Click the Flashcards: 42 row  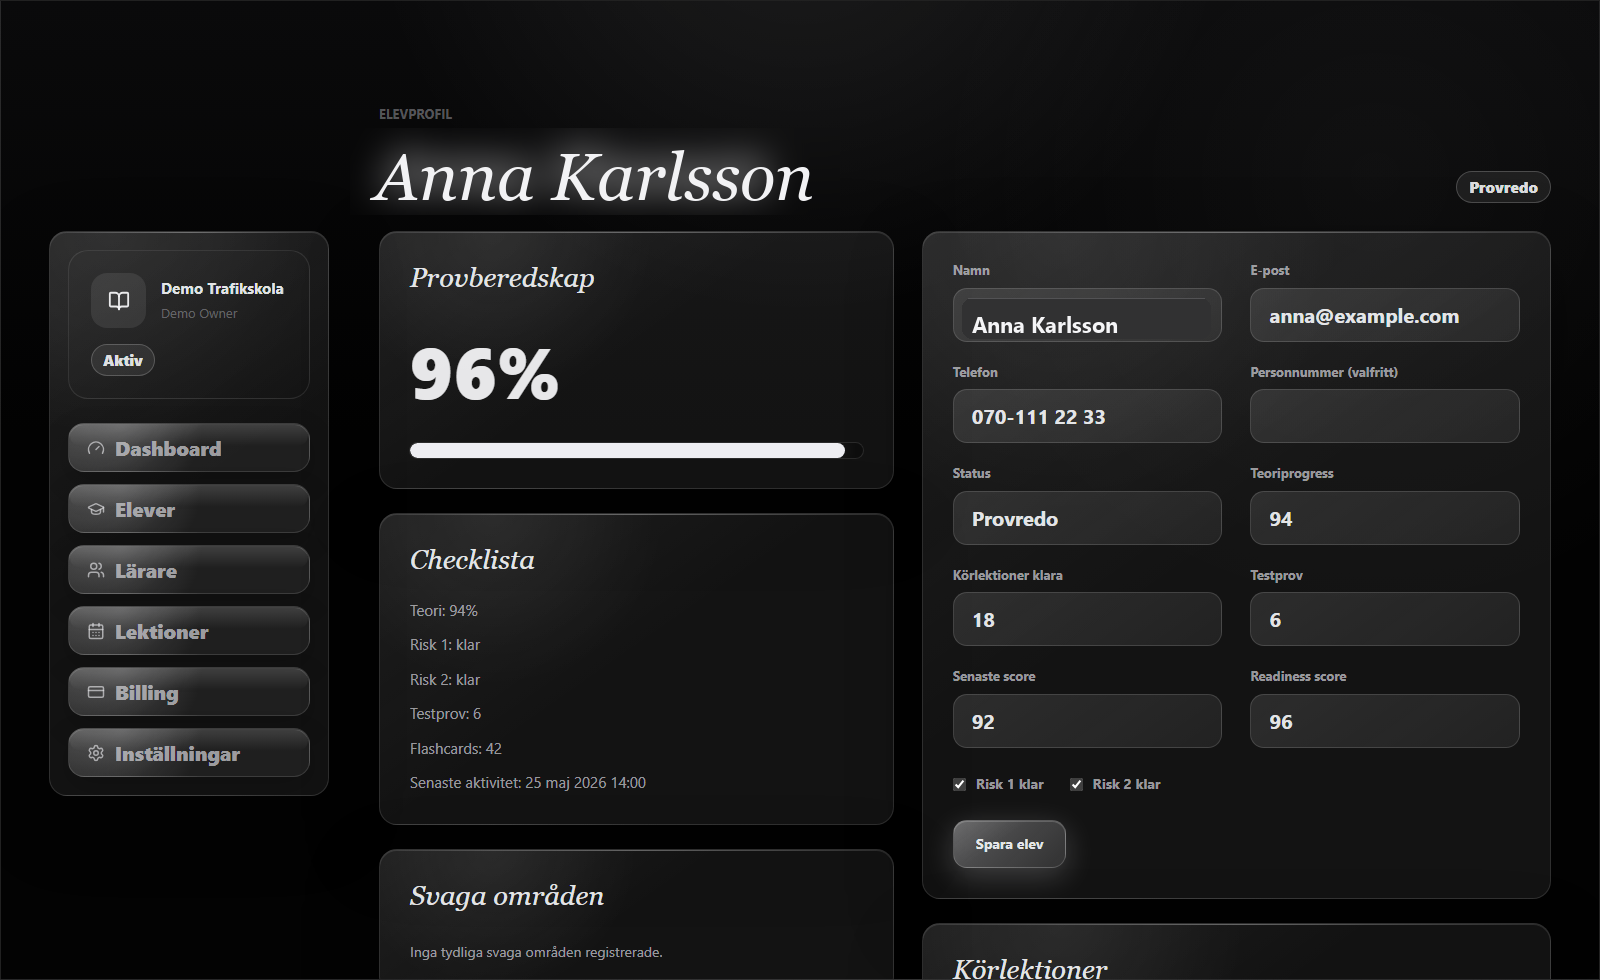pyautogui.click(x=456, y=749)
